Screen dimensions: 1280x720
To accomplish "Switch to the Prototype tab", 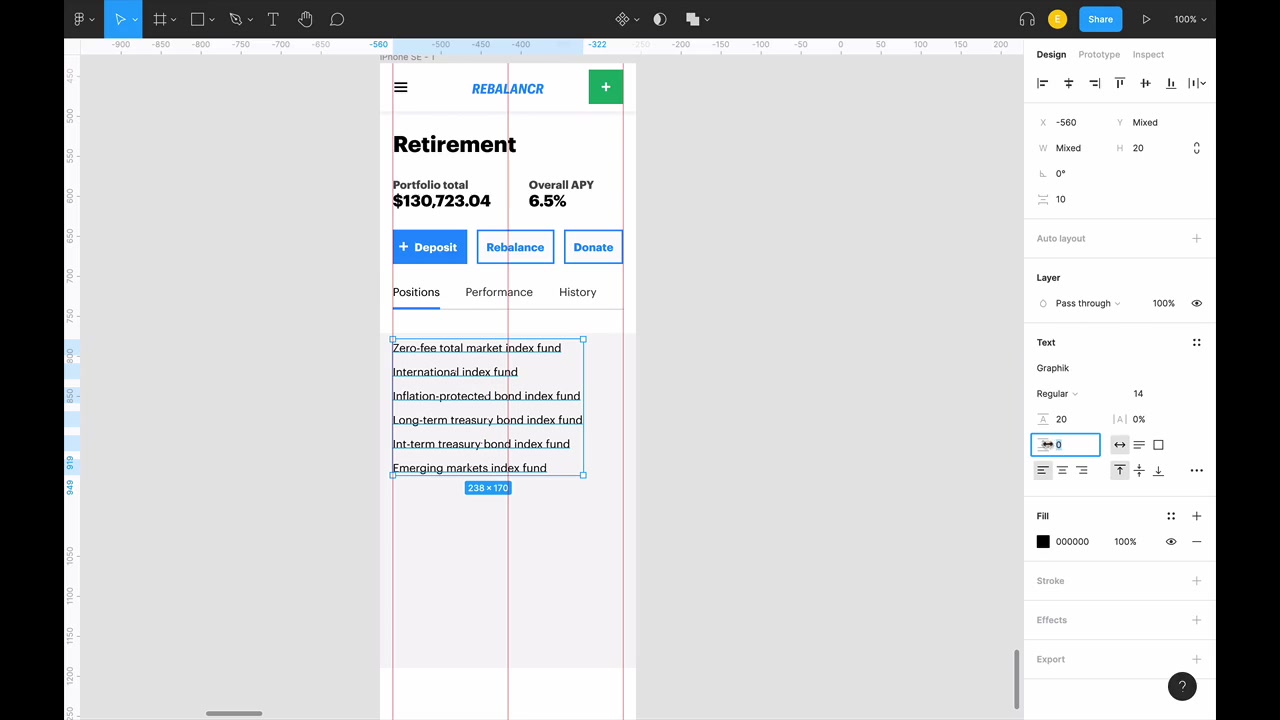I will click(x=1099, y=54).
